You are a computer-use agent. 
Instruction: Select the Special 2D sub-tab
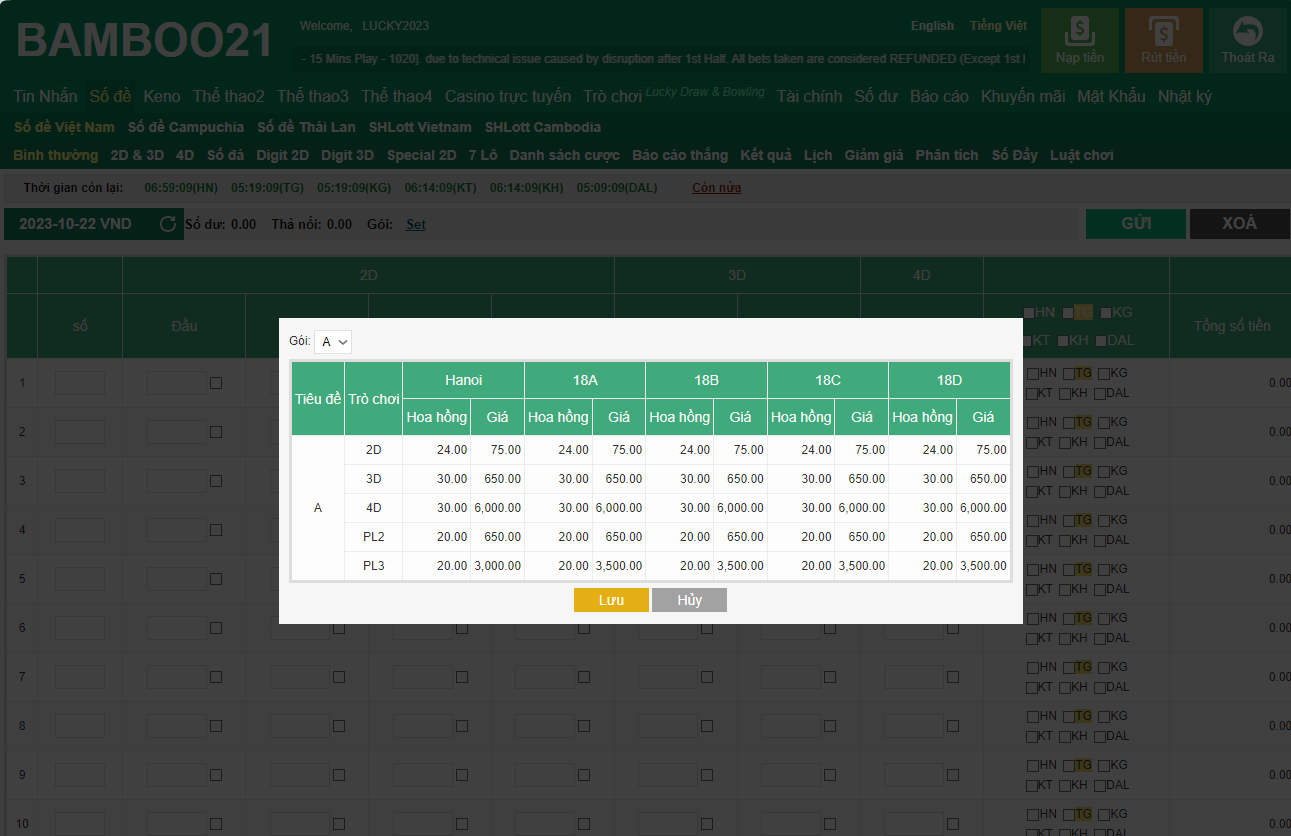tap(421, 155)
